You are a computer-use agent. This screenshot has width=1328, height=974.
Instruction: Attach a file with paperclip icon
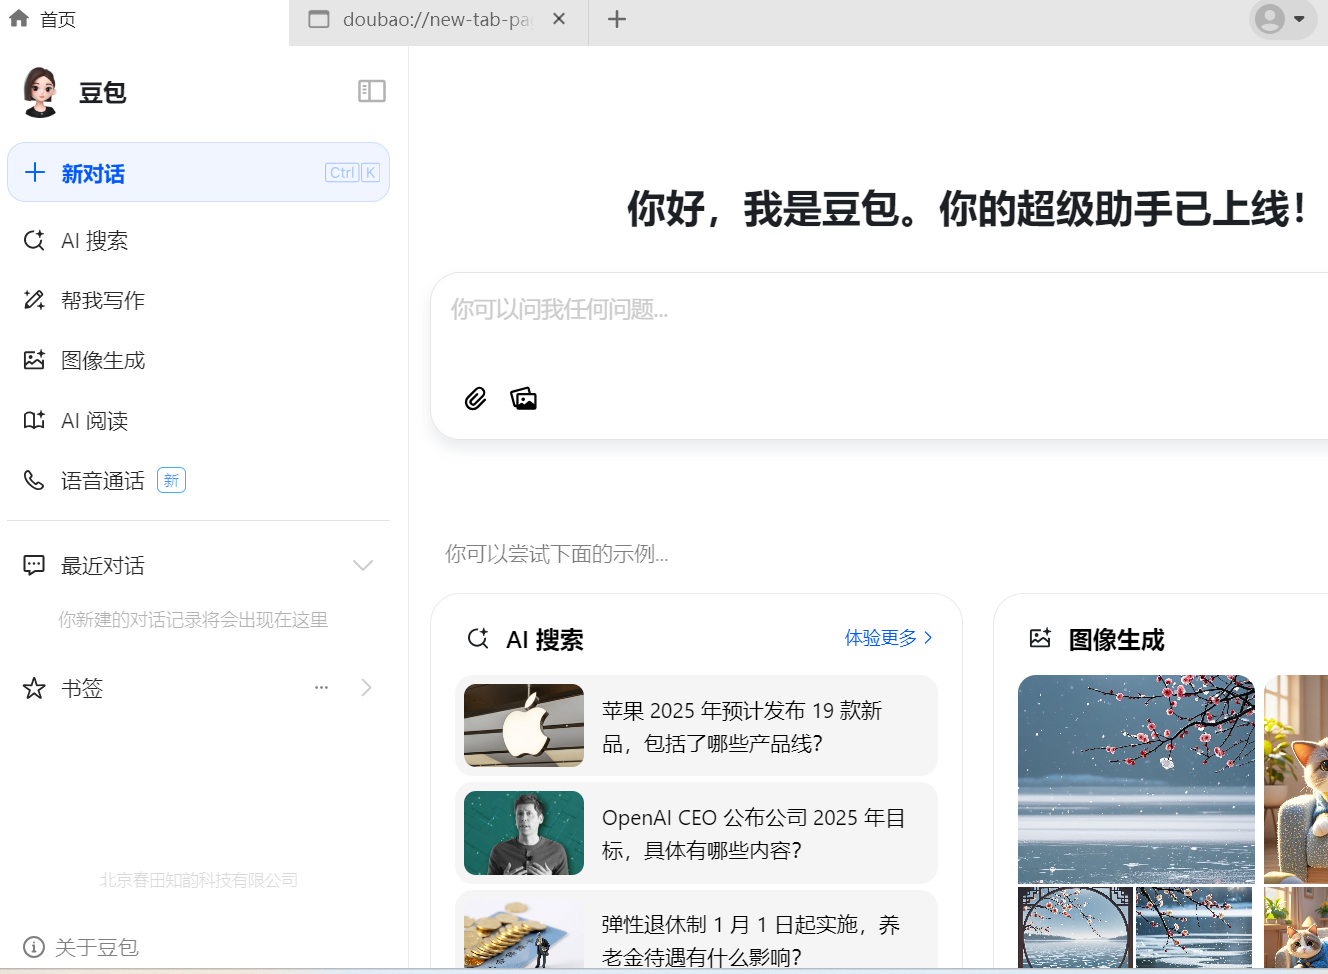[x=475, y=399]
